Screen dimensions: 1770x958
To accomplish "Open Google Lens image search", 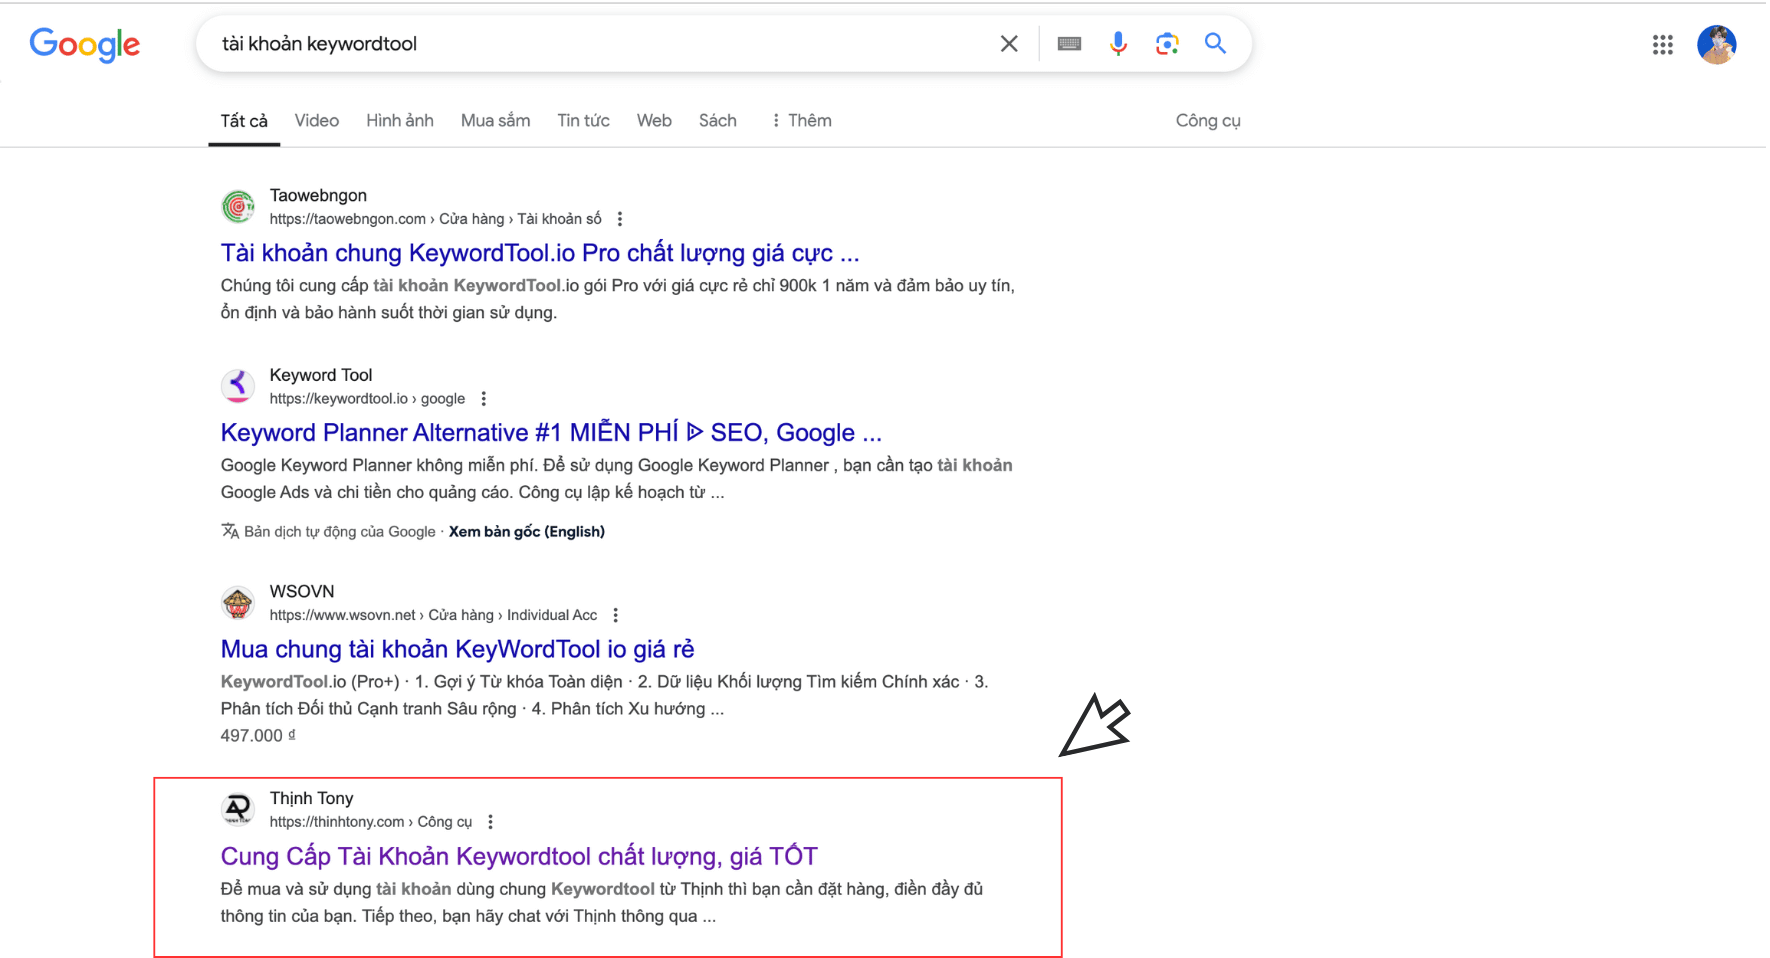I will (x=1167, y=44).
